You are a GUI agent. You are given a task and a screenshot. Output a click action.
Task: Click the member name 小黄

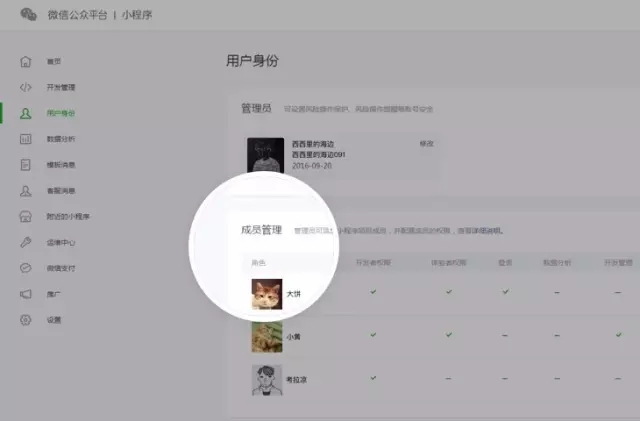tap(293, 337)
